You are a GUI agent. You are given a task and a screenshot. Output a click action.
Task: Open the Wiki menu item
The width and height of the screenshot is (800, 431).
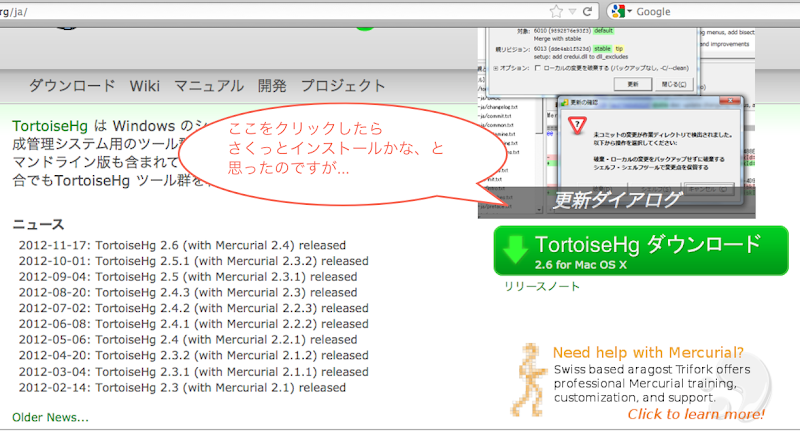pyautogui.click(x=144, y=86)
